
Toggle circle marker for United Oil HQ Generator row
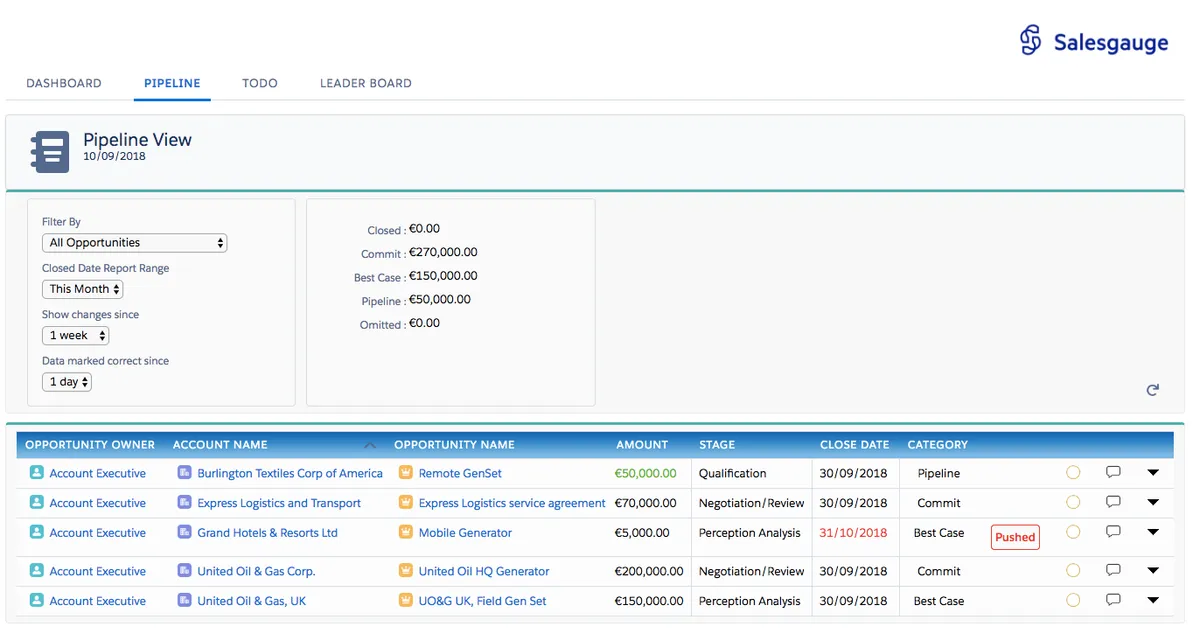point(1073,570)
